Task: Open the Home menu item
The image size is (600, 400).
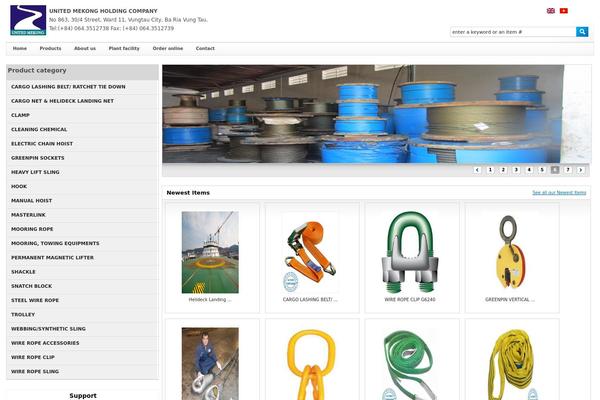Action: tap(20, 49)
